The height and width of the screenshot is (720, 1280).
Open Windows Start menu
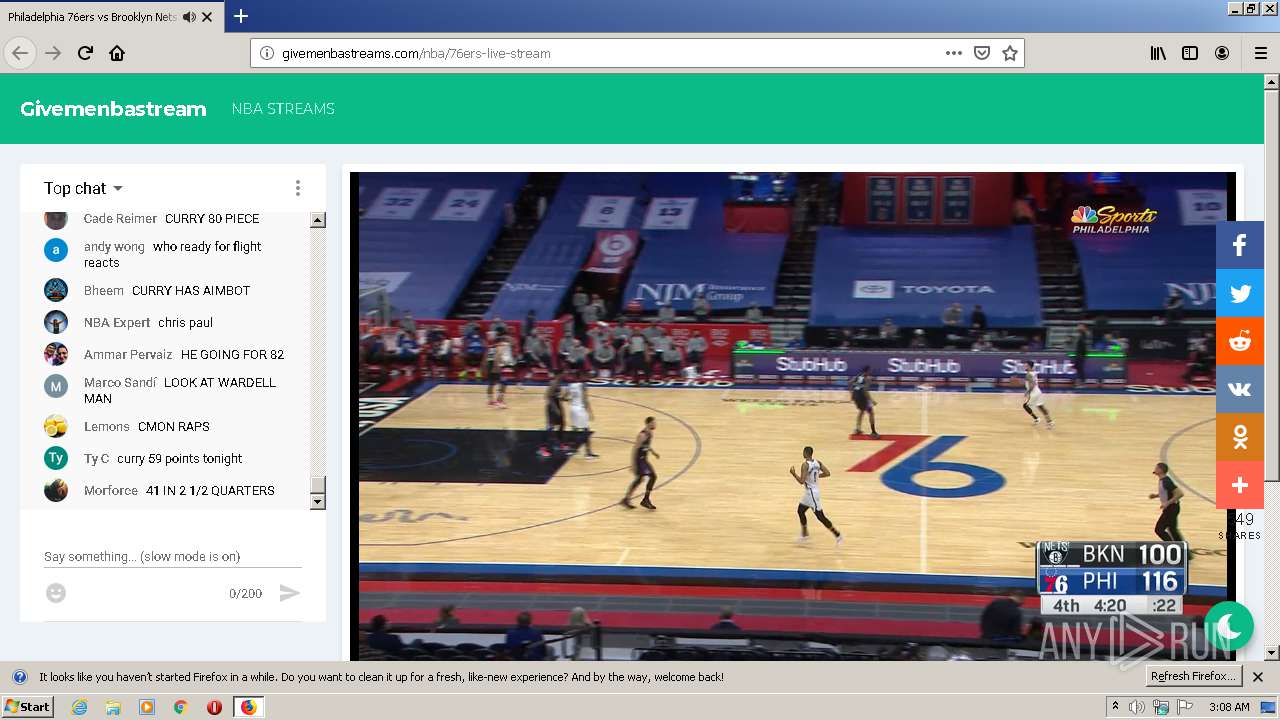tap(27, 706)
